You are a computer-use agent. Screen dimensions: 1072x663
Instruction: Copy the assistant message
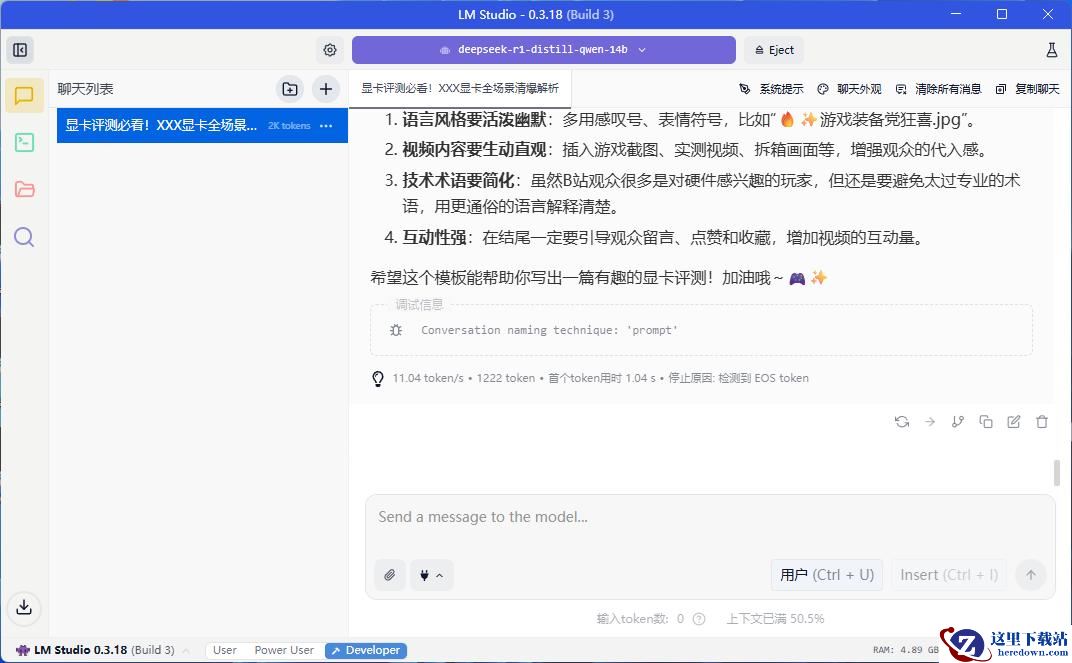tap(986, 422)
